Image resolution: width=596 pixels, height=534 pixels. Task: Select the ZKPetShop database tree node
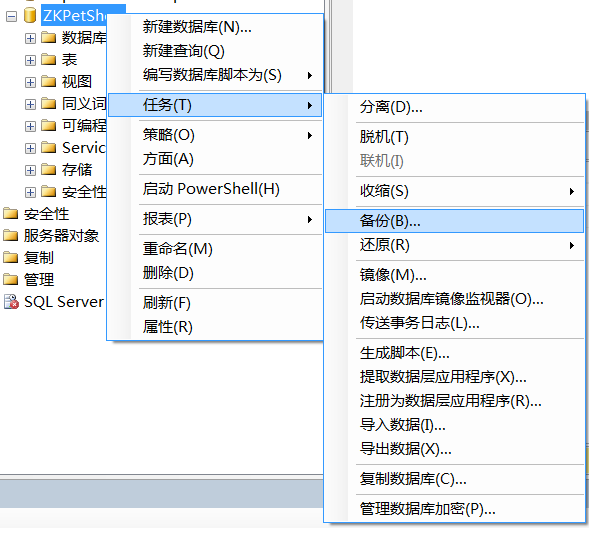[74, 16]
